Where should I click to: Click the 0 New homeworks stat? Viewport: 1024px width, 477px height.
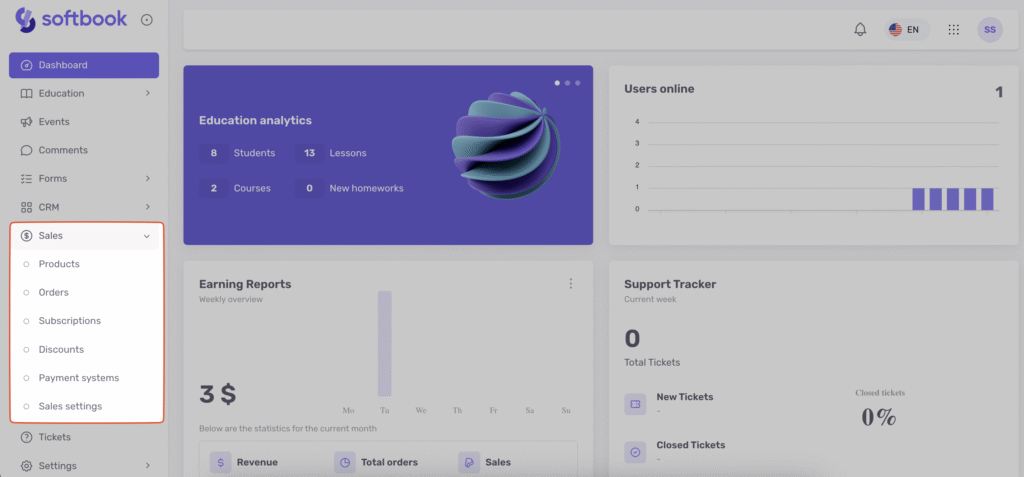[x=349, y=188]
